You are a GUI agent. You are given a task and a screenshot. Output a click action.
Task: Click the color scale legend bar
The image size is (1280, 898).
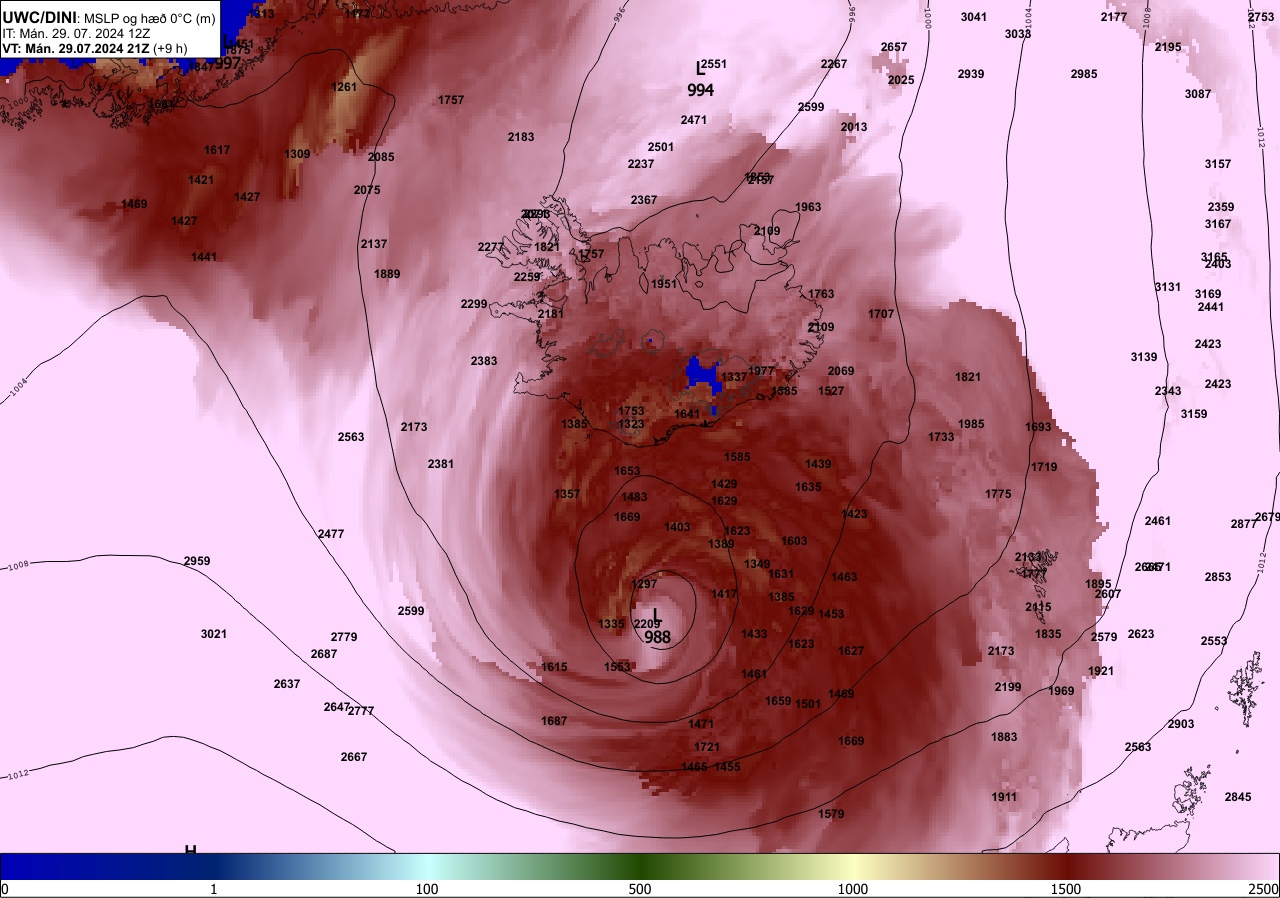pos(640,866)
